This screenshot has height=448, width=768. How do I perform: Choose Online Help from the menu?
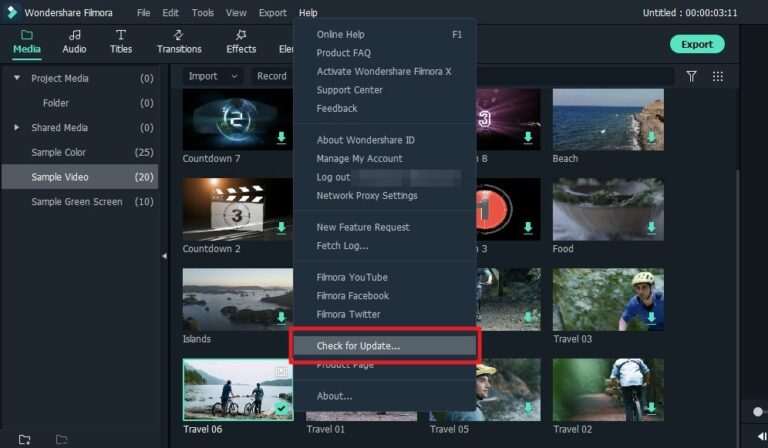coord(341,35)
